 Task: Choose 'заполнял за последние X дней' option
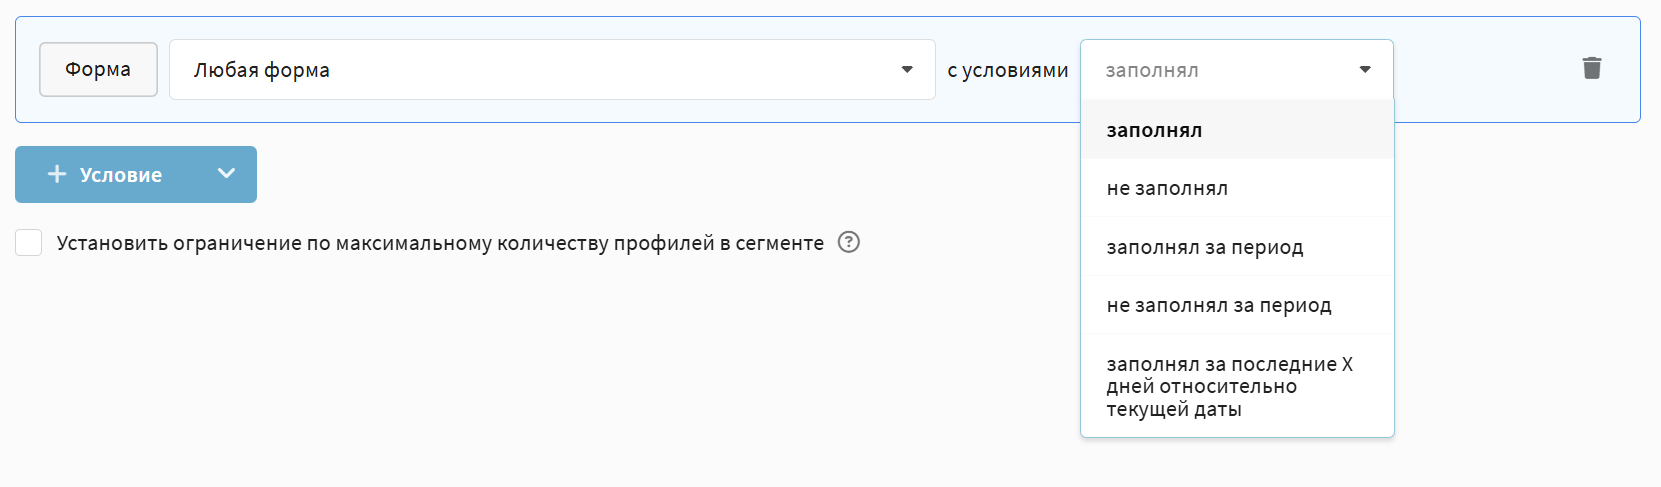click(x=1228, y=386)
